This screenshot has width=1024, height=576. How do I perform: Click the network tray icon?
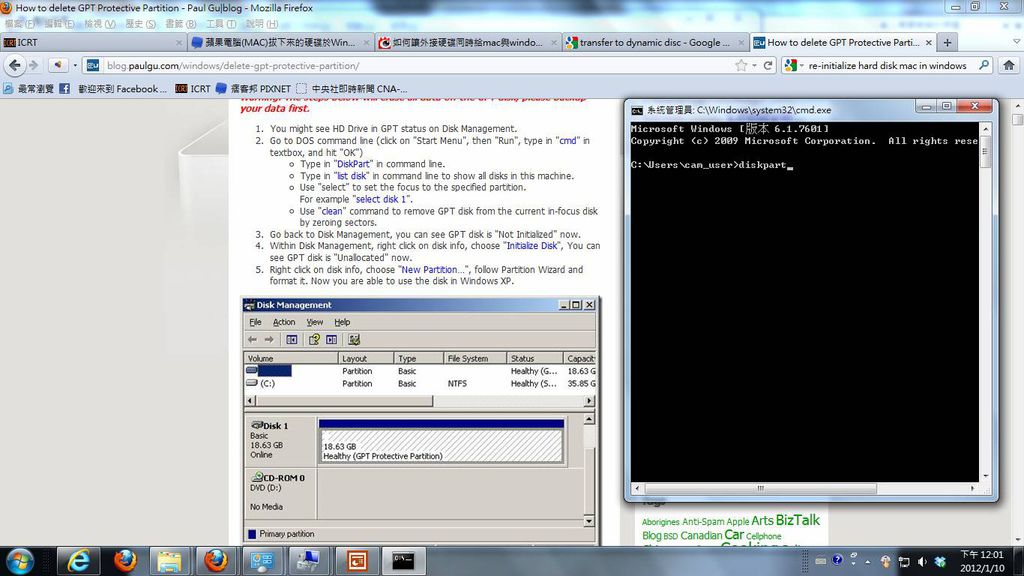904,562
